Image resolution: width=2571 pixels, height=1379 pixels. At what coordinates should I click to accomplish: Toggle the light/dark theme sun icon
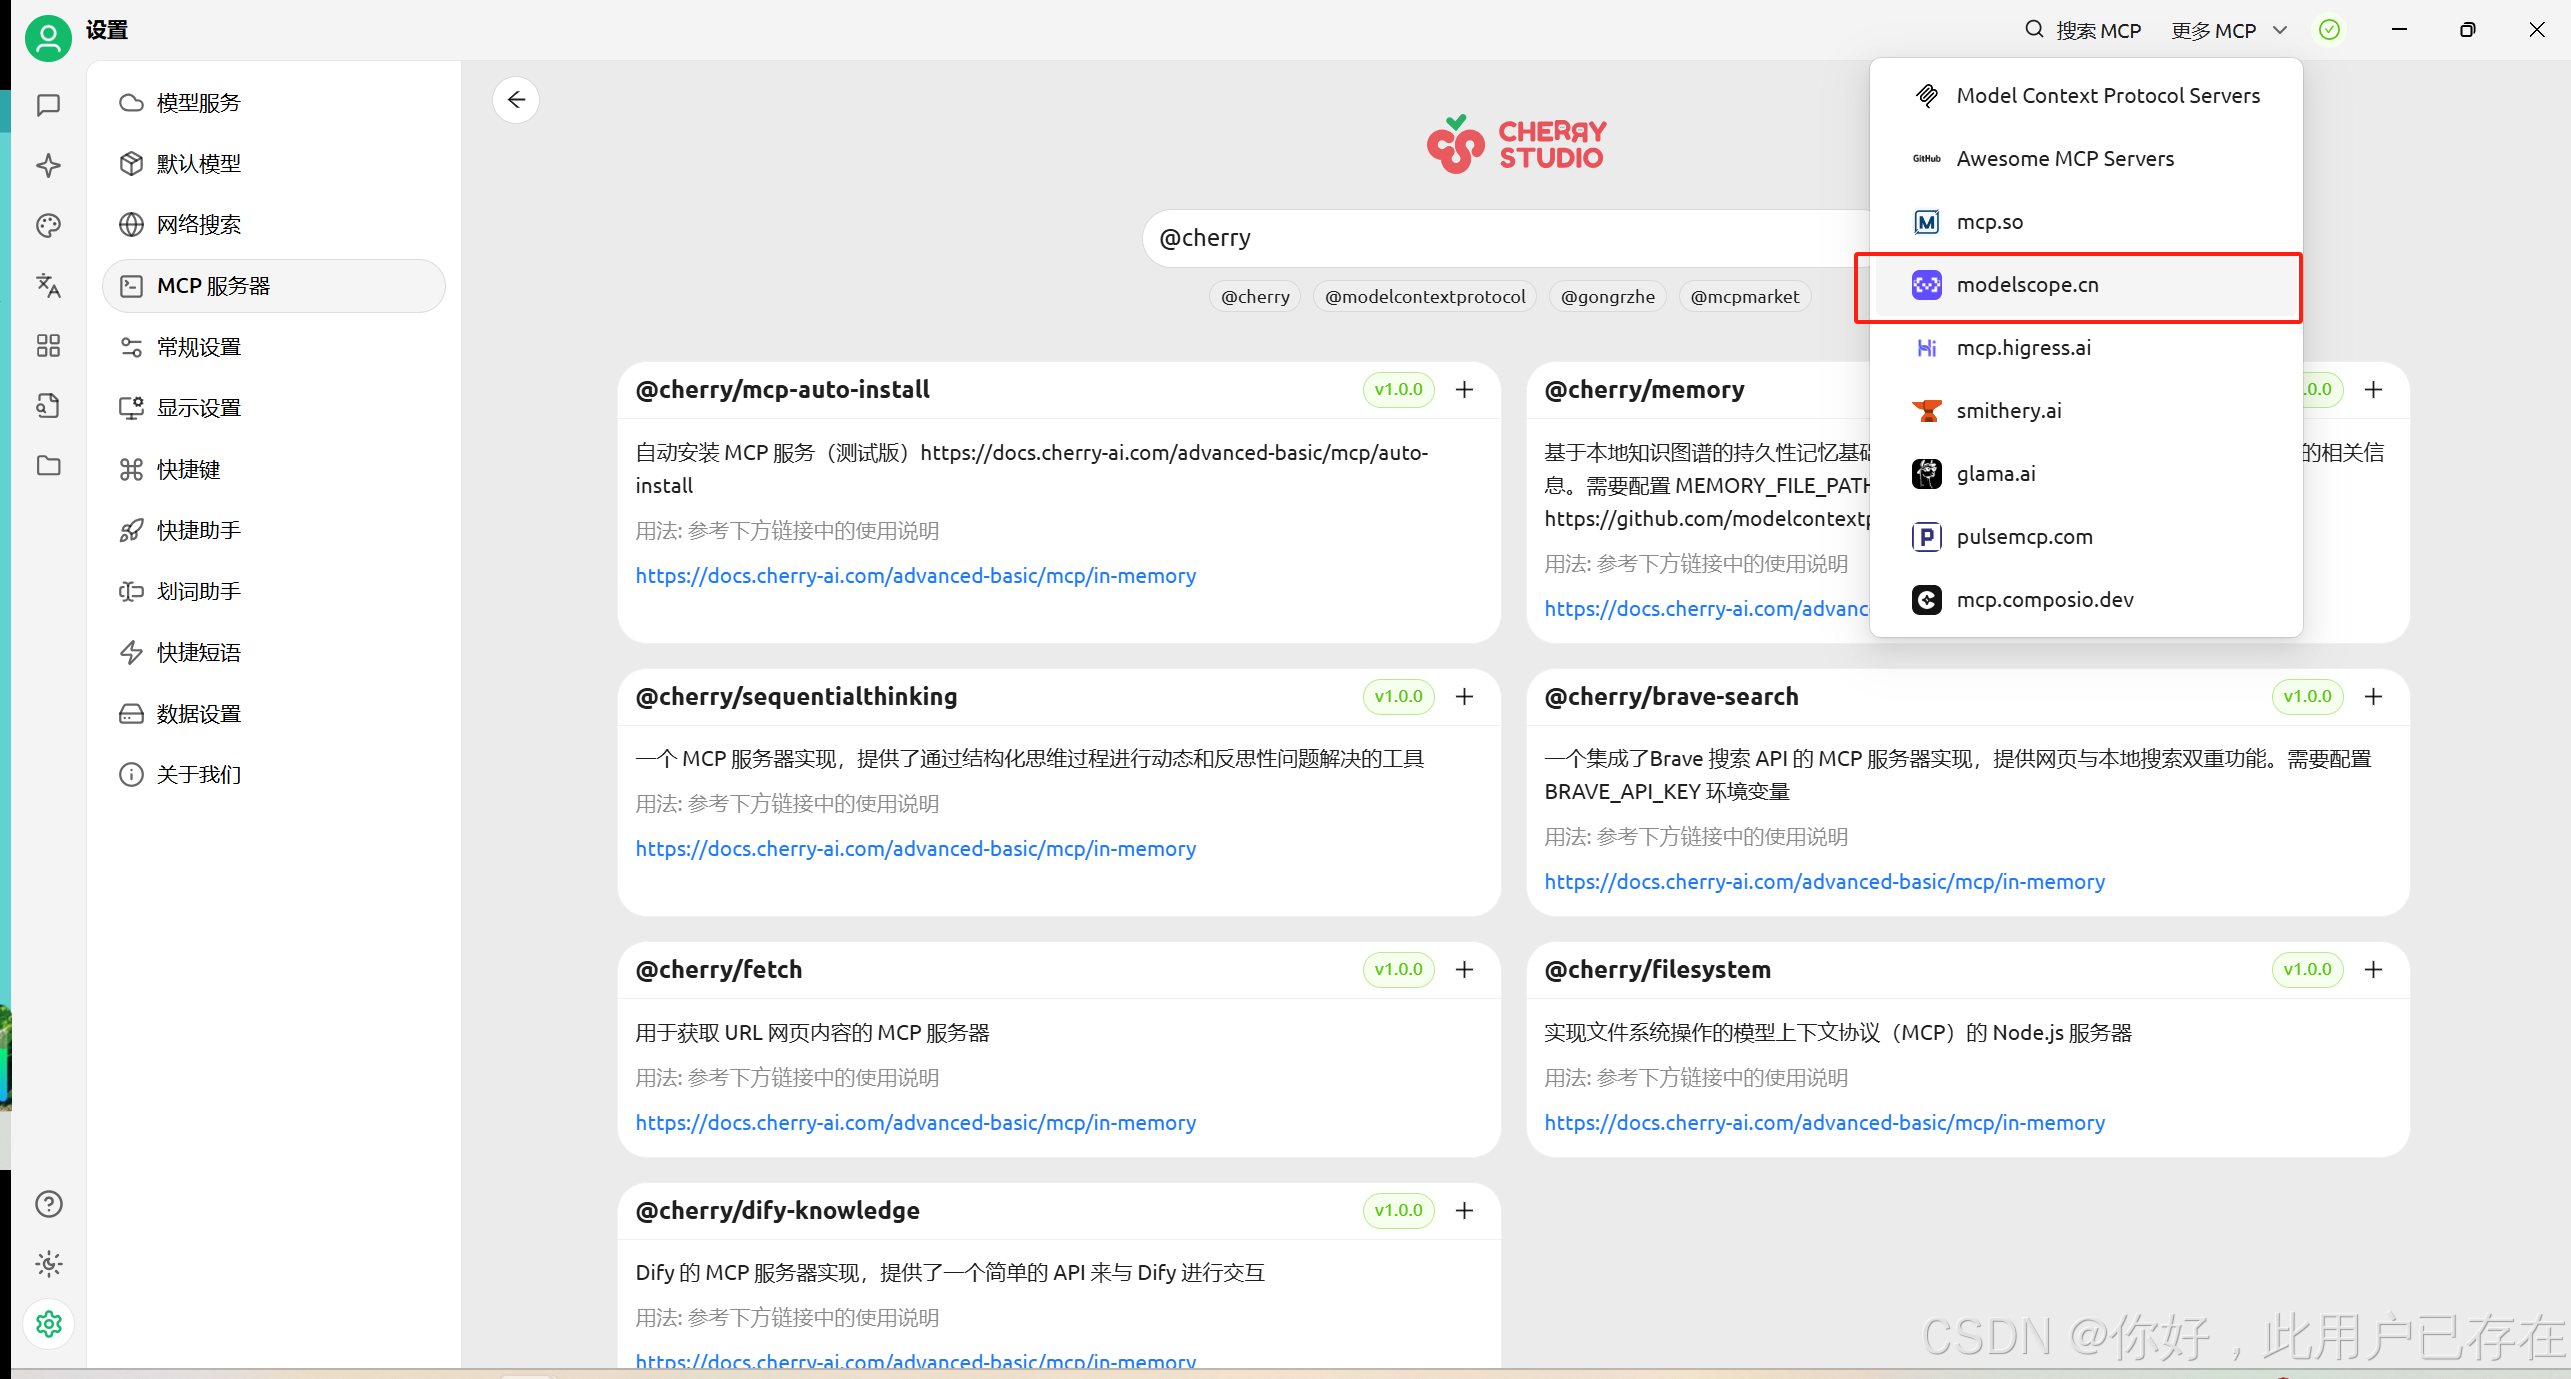coord(48,1264)
